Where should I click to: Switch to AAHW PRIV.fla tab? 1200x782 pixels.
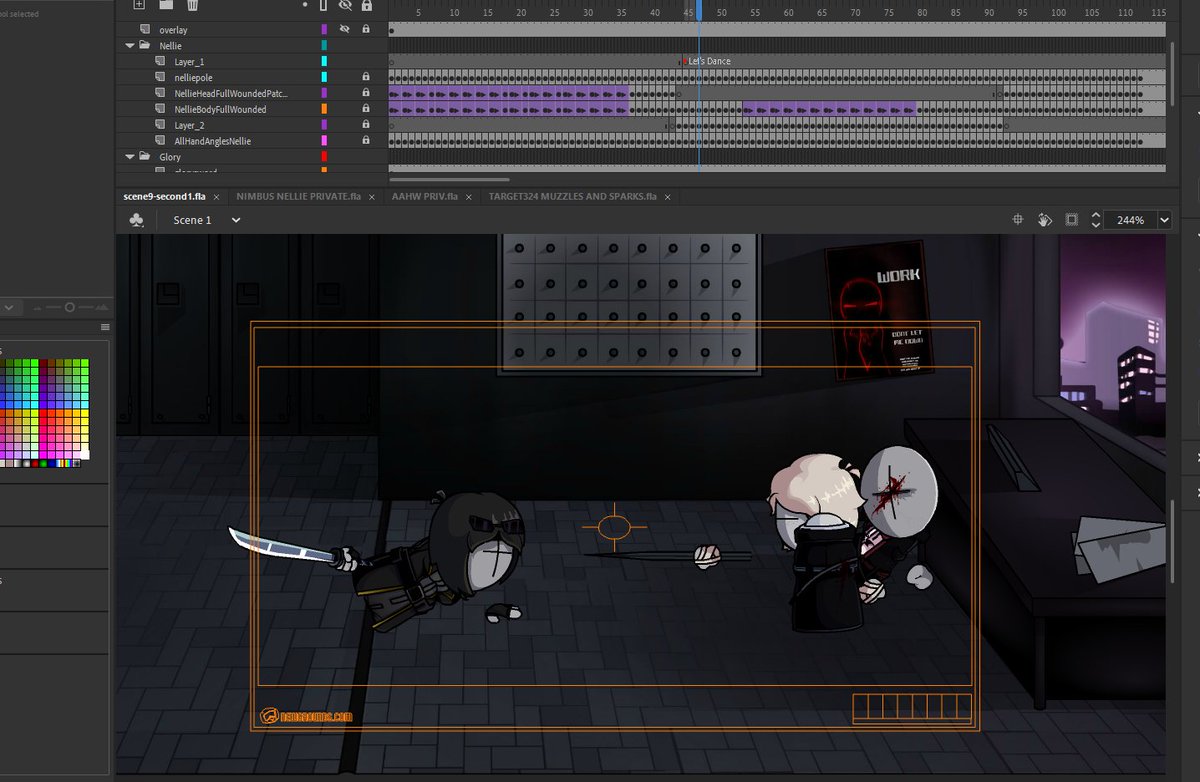point(425,196)
